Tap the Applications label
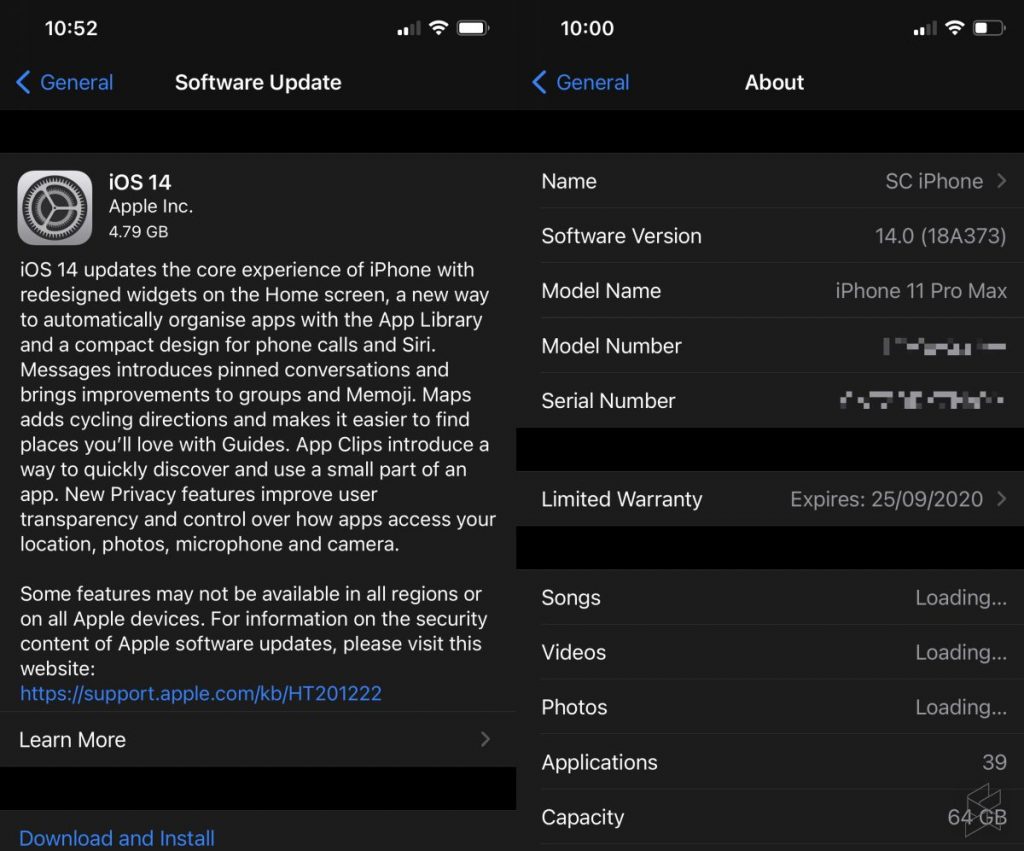Image resolution: width=1024 pixels, height=851 pixels. (x=600, y=762)
